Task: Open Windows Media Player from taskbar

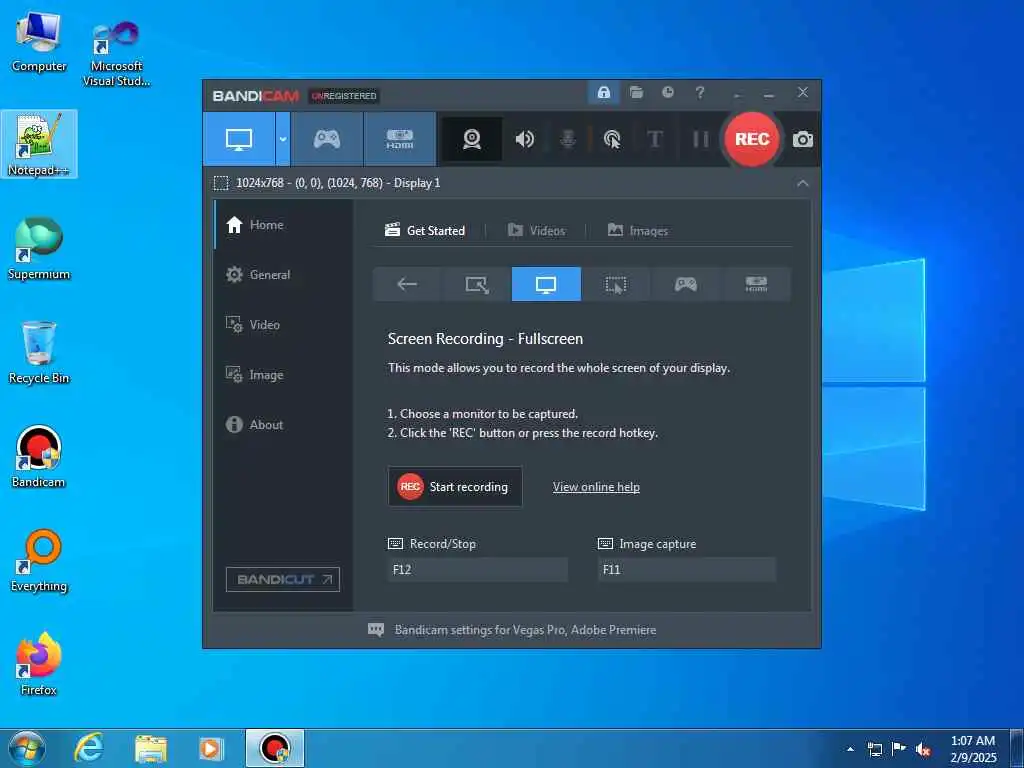Action: point(211,748)
